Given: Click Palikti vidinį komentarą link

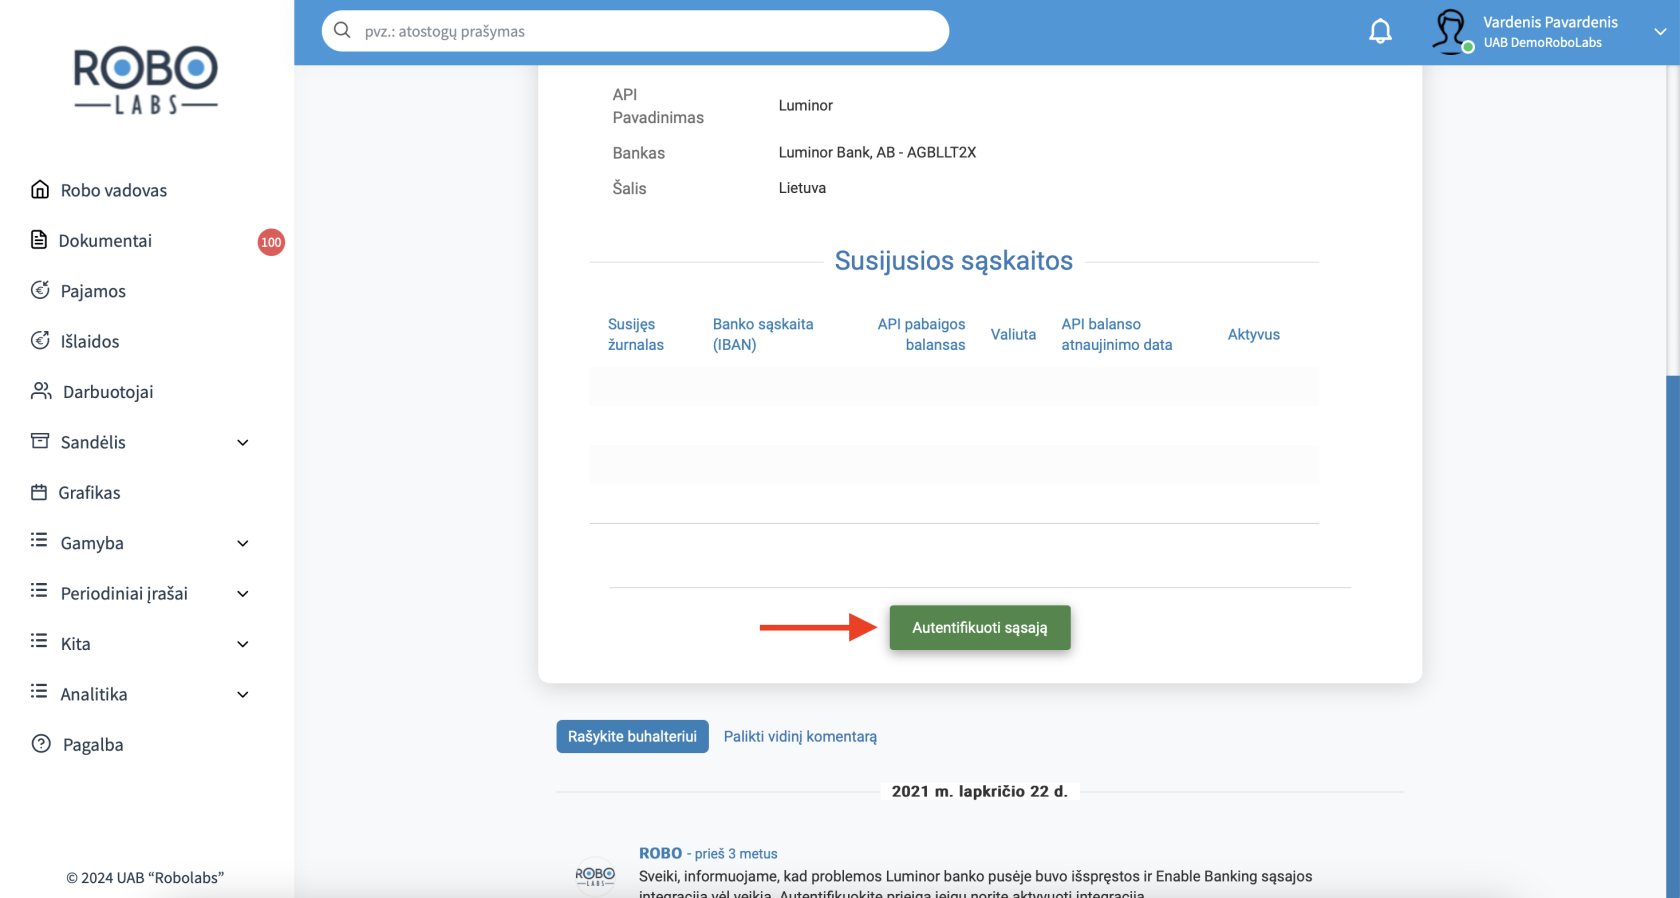Looking at the screenshot, I should (800, 736).
